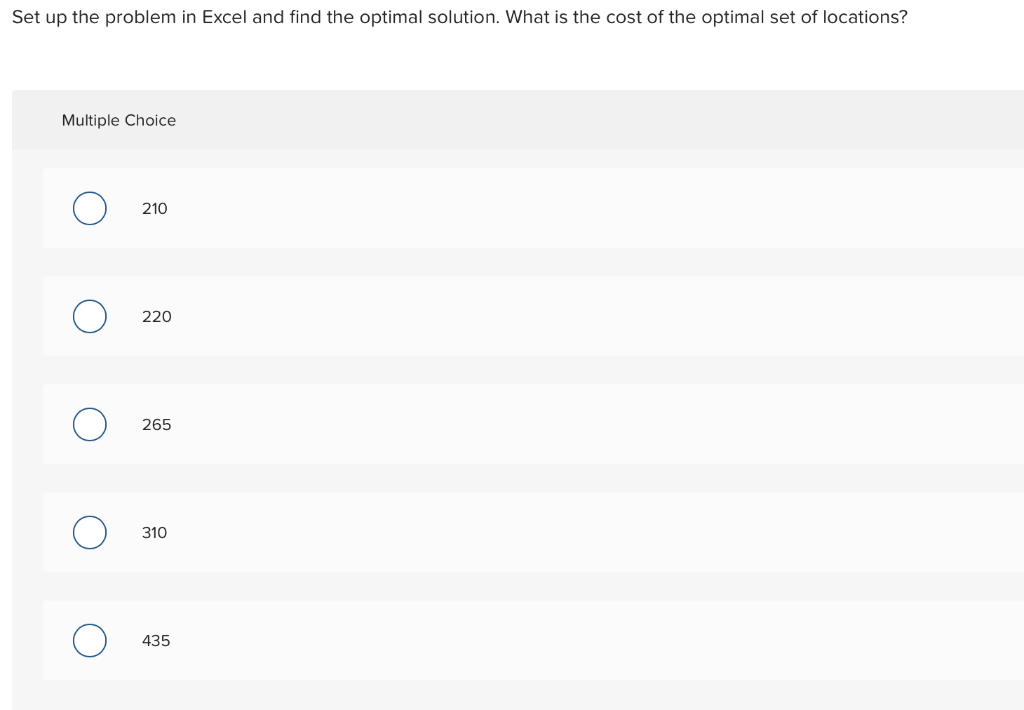Select the radio button for answer 210
The image size is (1024, 710).
(89, 208)
